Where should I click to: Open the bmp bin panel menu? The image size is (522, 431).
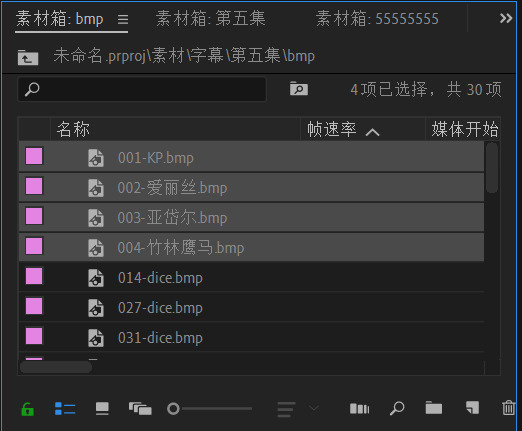(x=123, y=20)
